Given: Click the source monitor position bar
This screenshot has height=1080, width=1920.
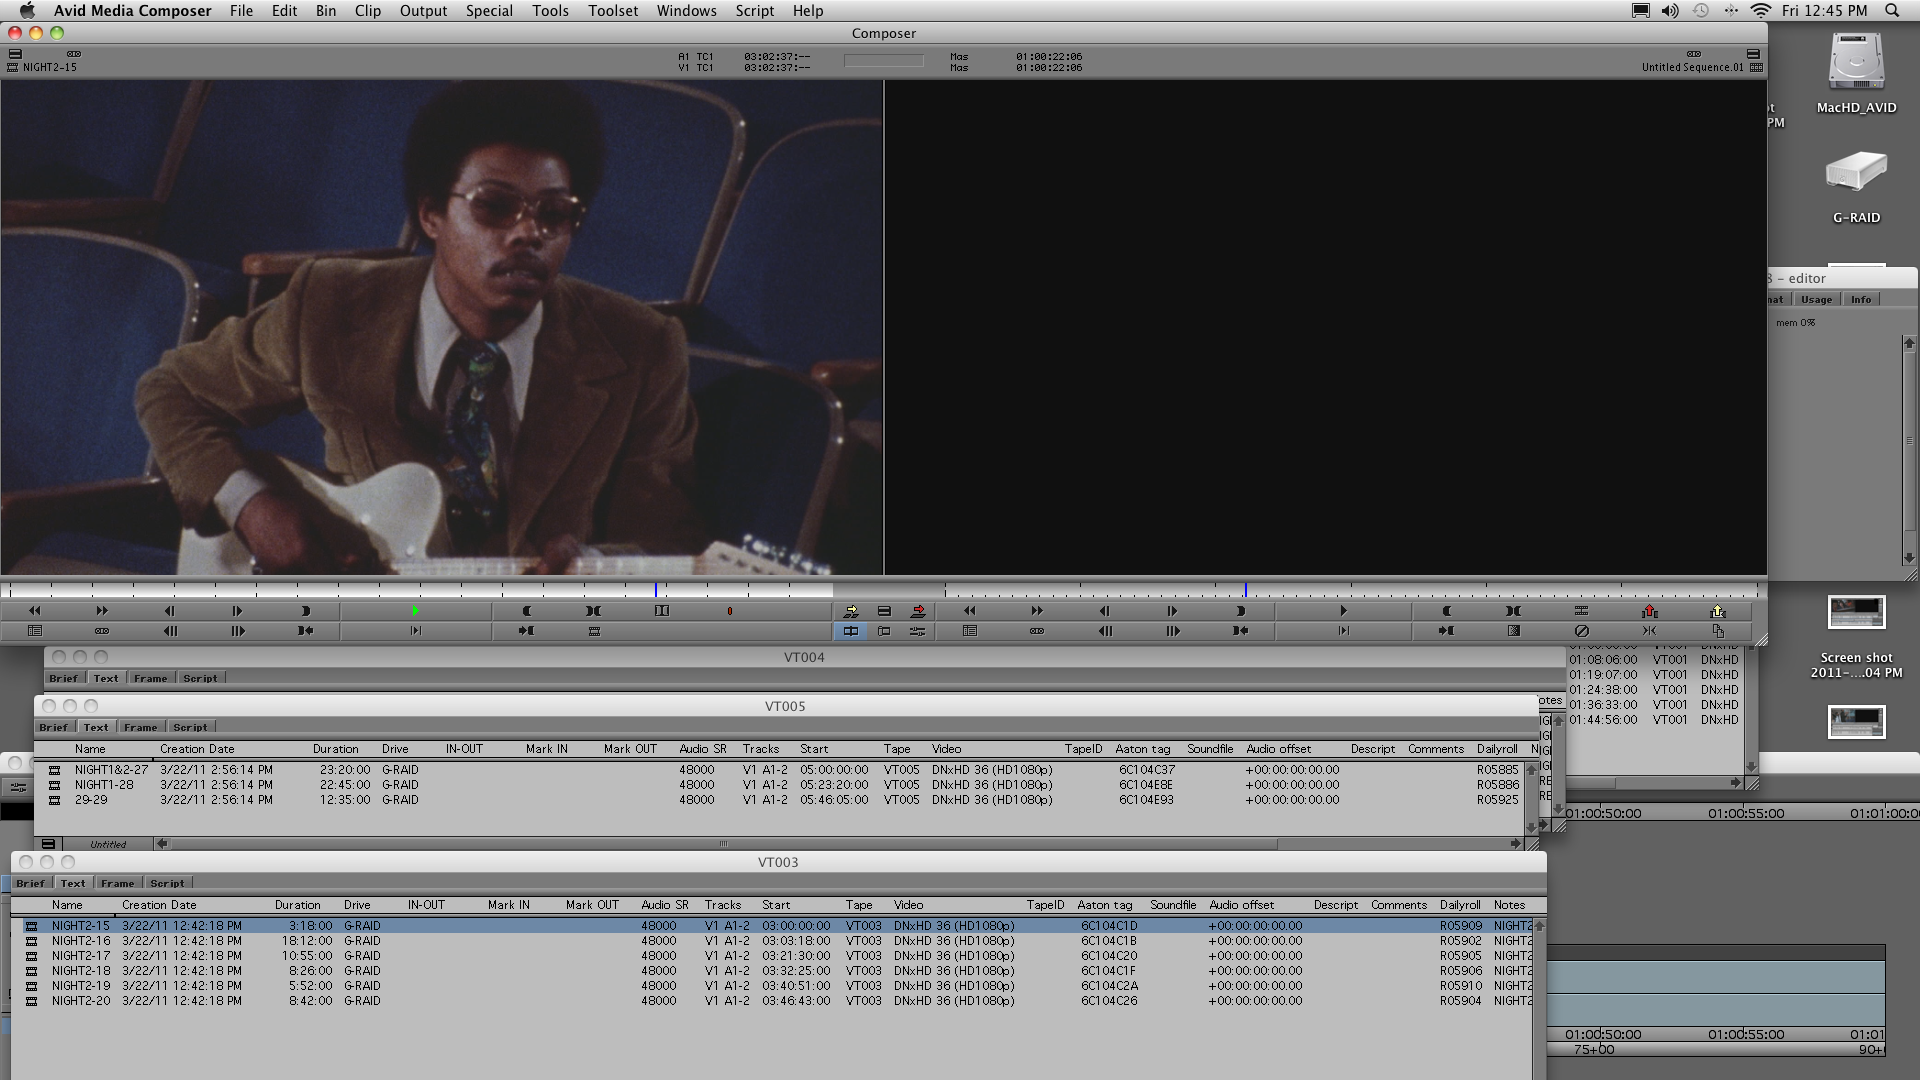Looking at the screenshot, I should point(420,590).
